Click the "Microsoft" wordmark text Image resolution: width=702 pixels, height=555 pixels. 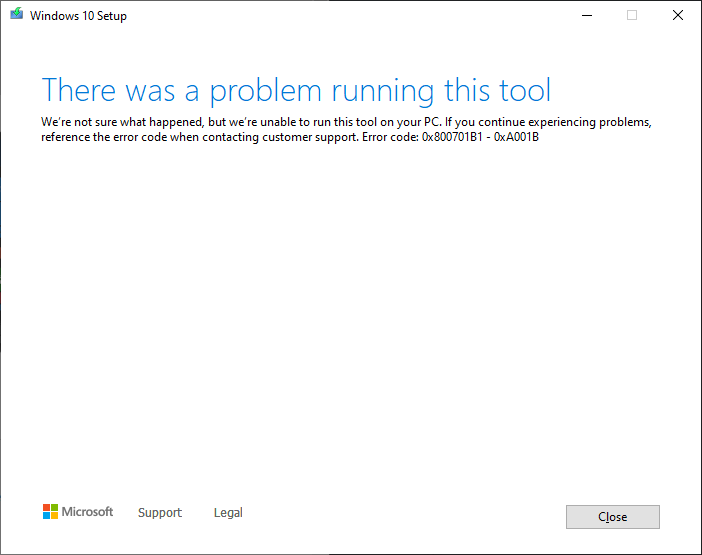(88, 512)
